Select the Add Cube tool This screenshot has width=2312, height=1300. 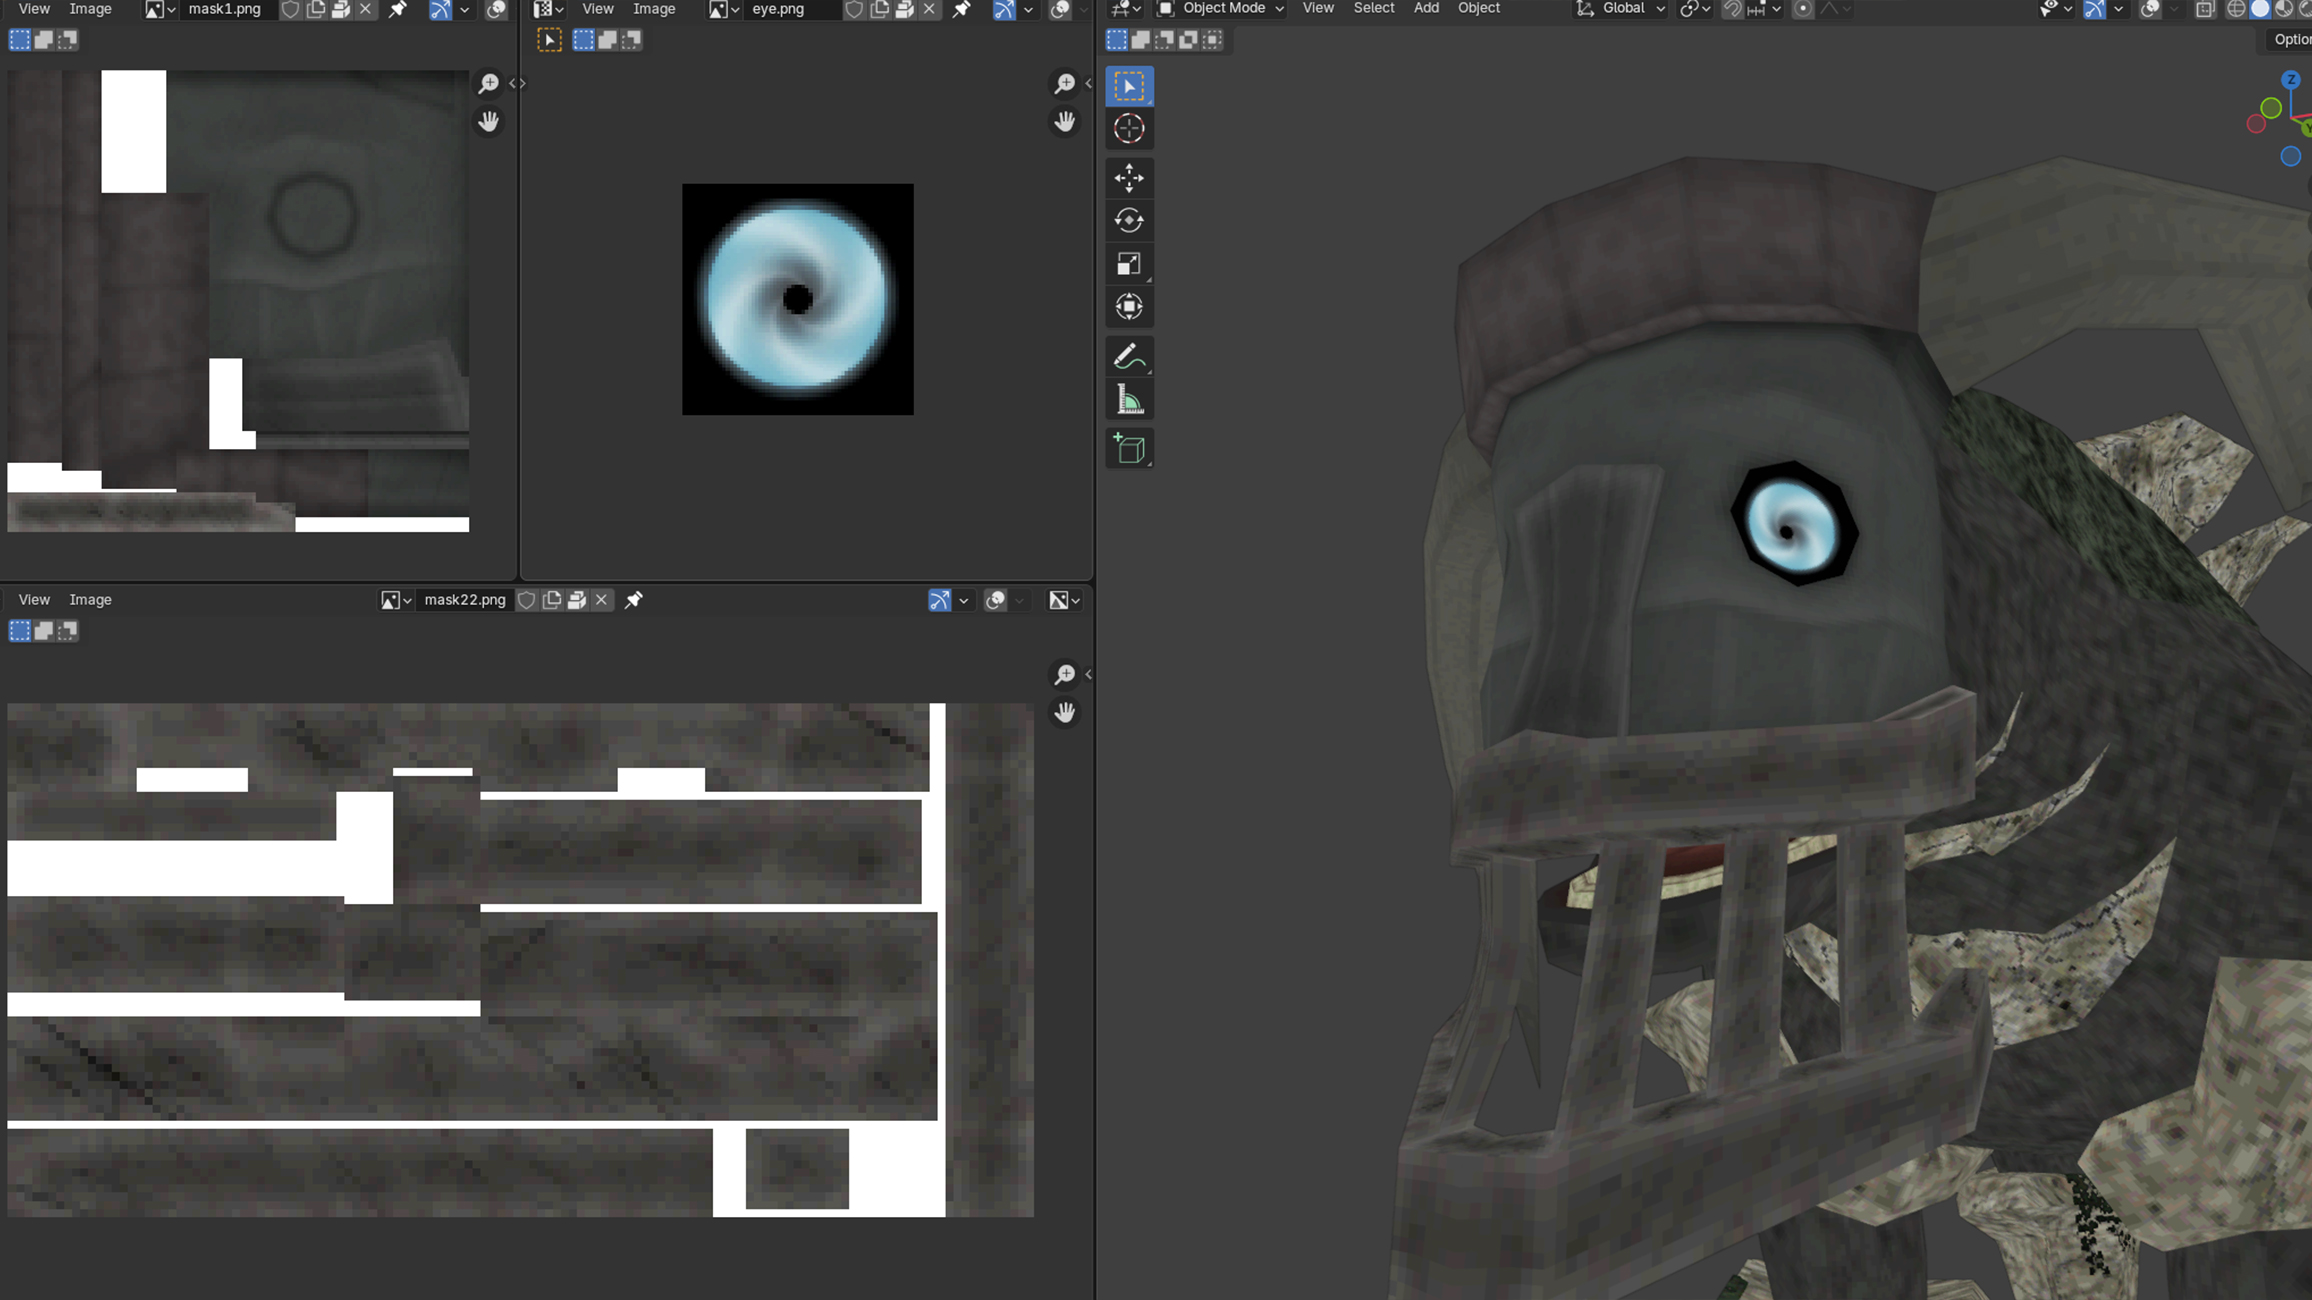(x=1129, y=449)
